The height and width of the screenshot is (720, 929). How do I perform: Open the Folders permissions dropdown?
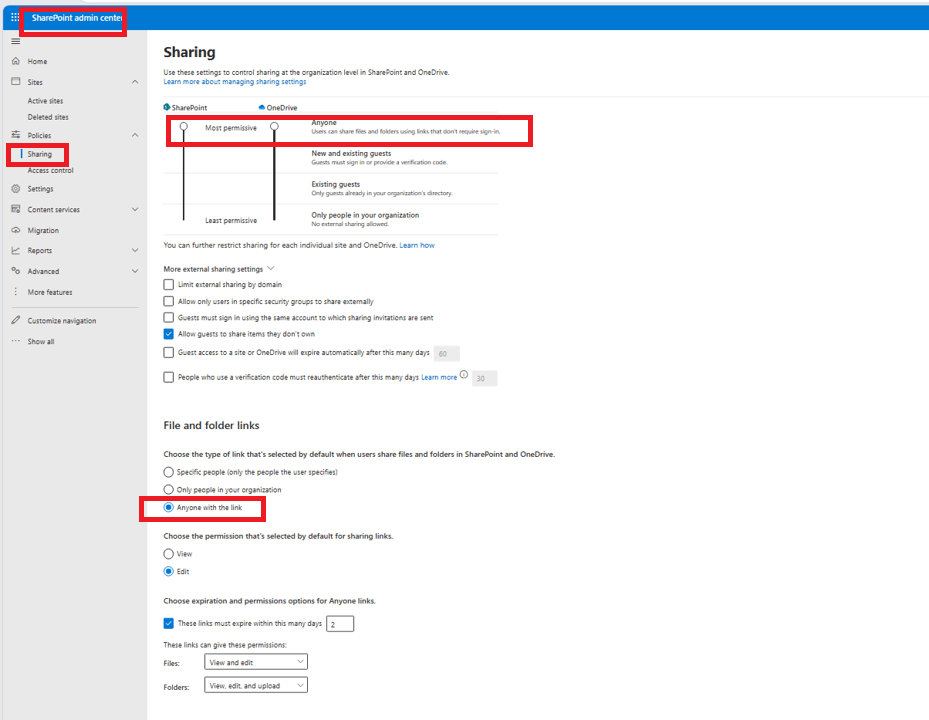pos(256,686)
